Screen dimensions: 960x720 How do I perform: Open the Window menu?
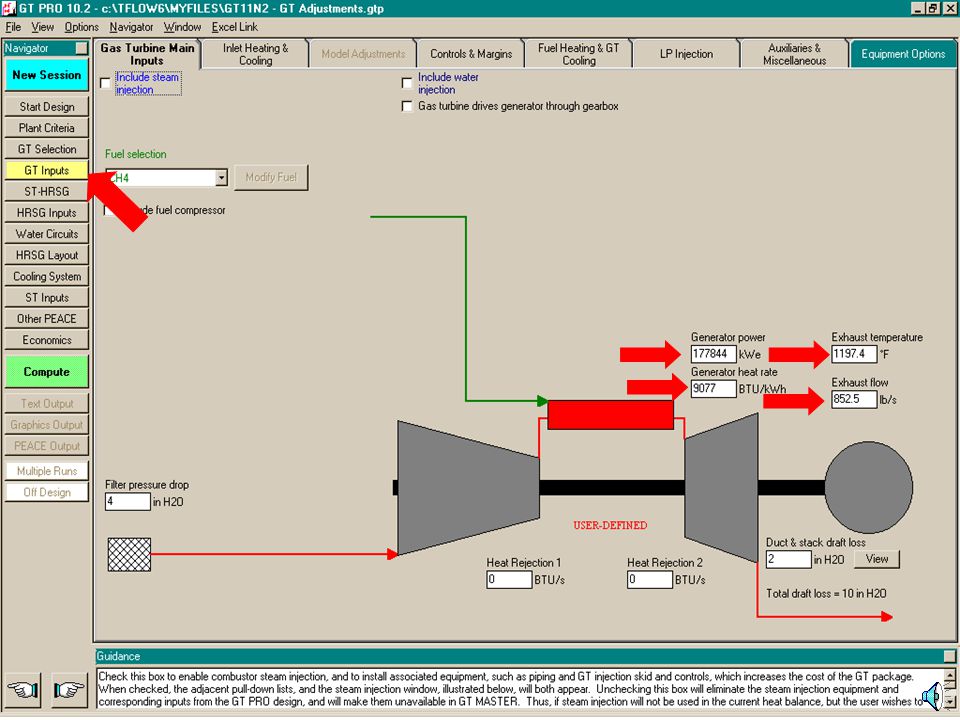pyautogui.click(x=182, y=27)
